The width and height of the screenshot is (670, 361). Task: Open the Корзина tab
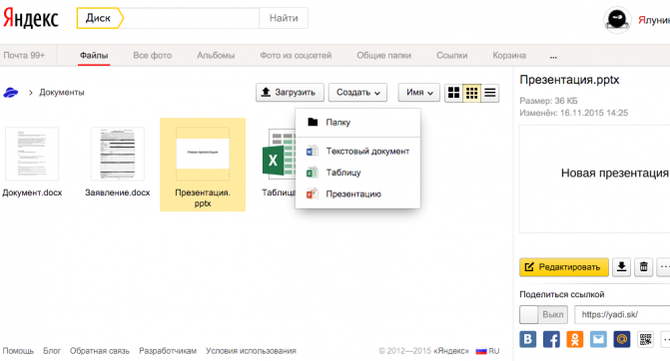pos(509,56)
